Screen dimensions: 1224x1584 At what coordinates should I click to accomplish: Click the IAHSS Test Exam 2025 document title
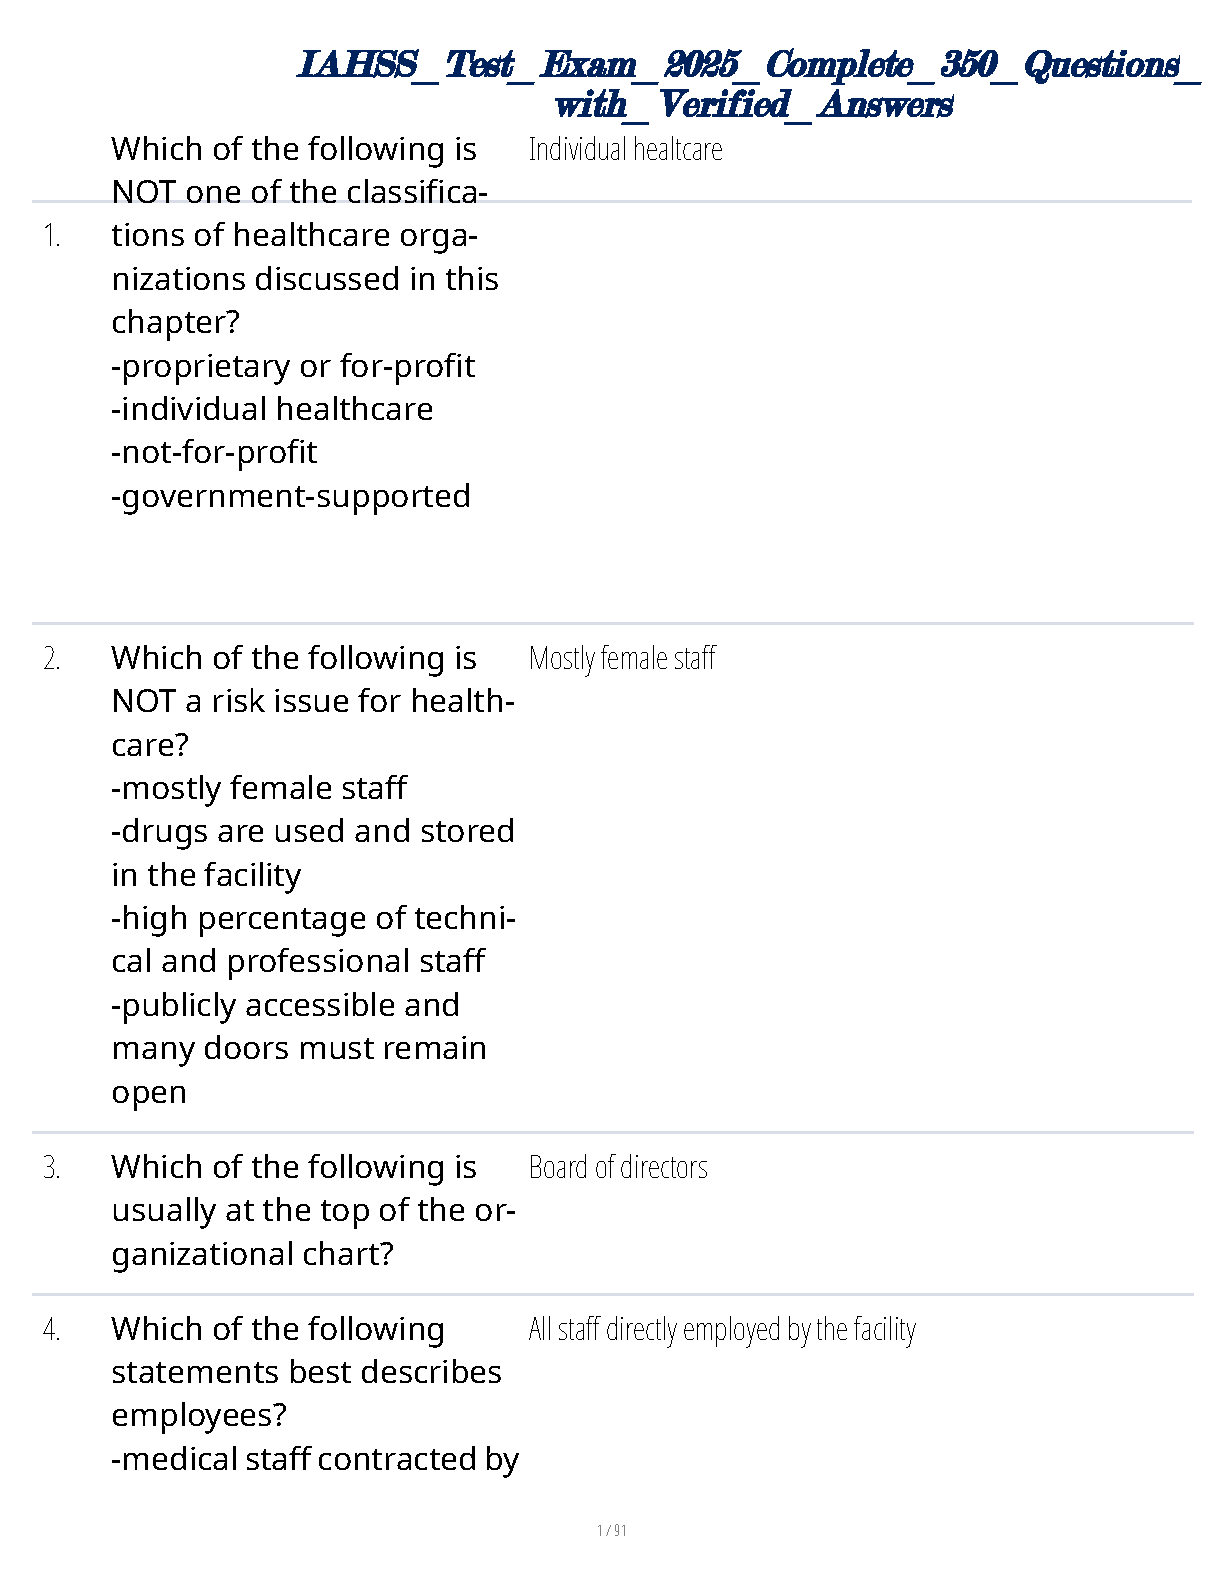pos(750,84)
